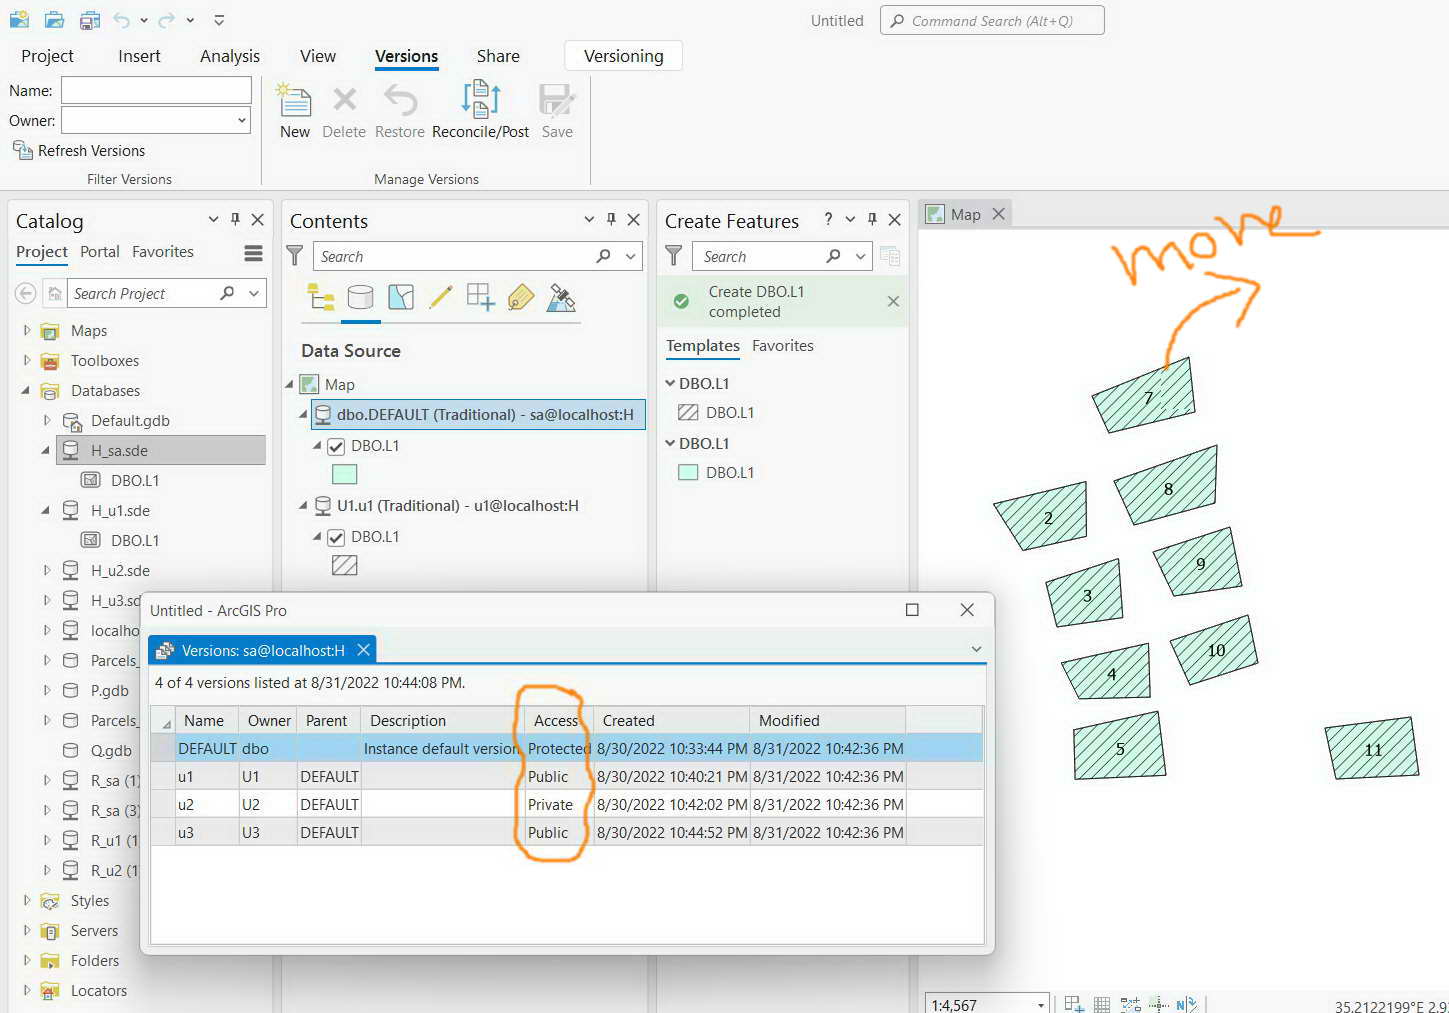
Task: Open the Project ribbon tab
Action: [x=47, y=56]
